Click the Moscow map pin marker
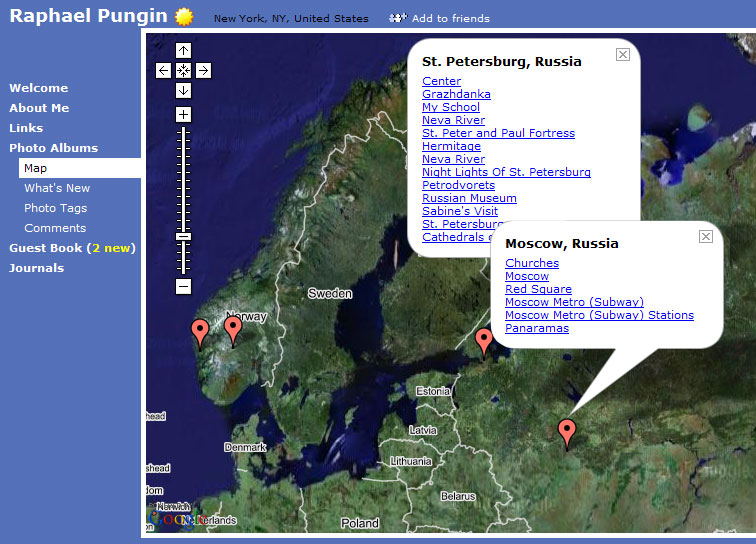This screenshot has width=756, height=544. click(x=567, y=433)
